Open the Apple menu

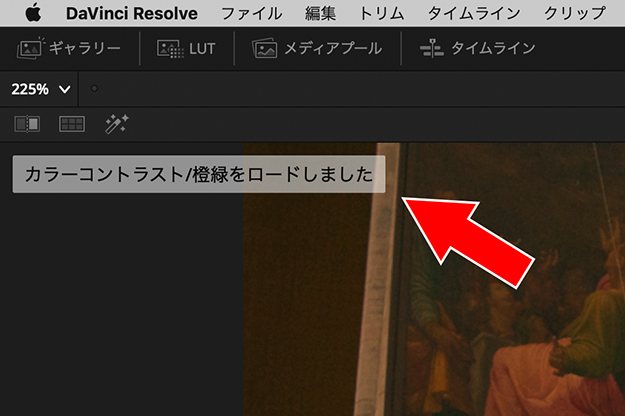(32, 13)
